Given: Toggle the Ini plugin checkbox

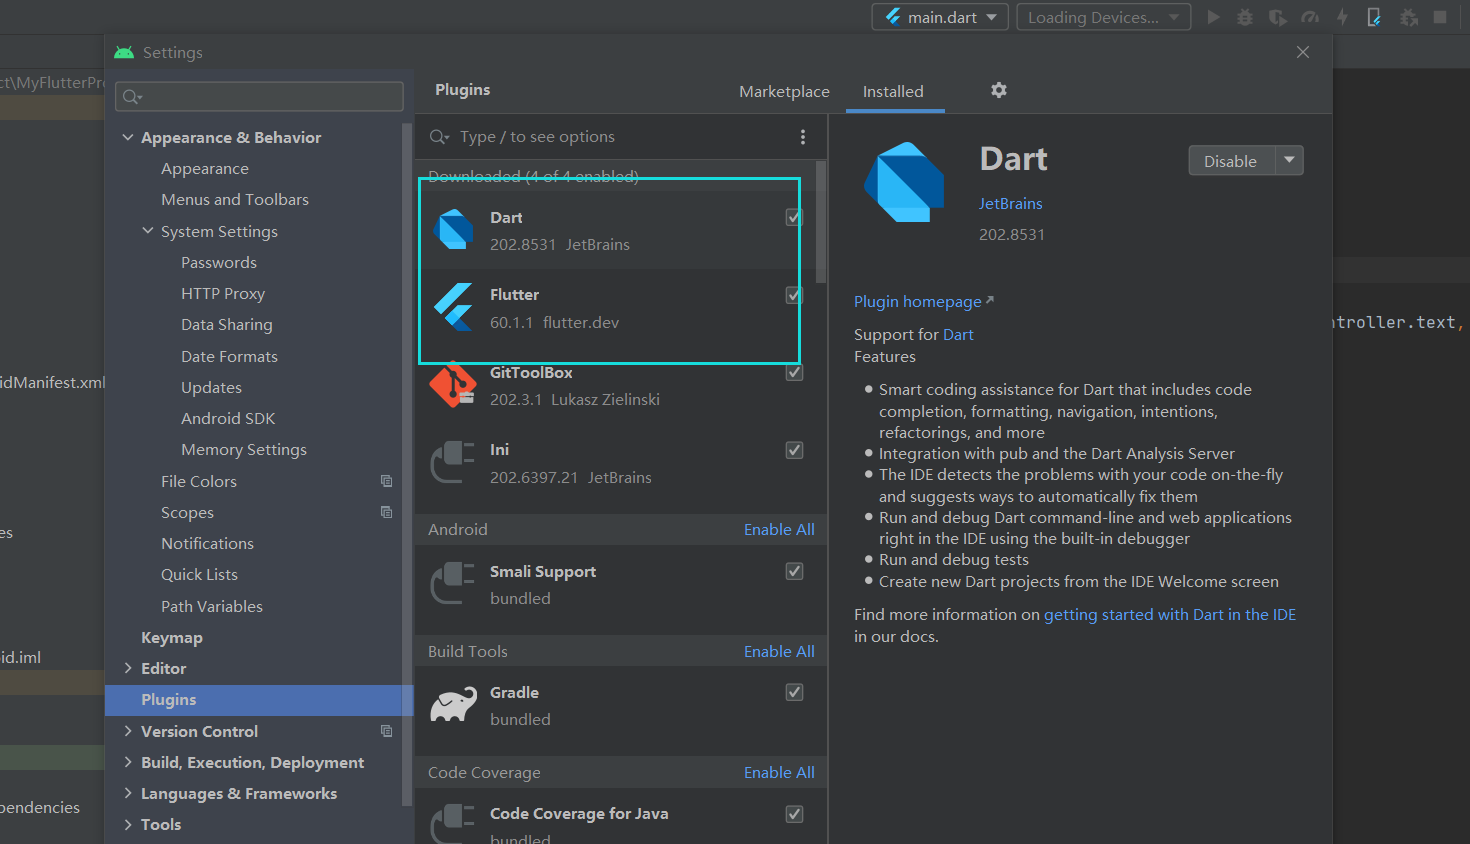Looking at the screenshot, I should tap(794, 450).
